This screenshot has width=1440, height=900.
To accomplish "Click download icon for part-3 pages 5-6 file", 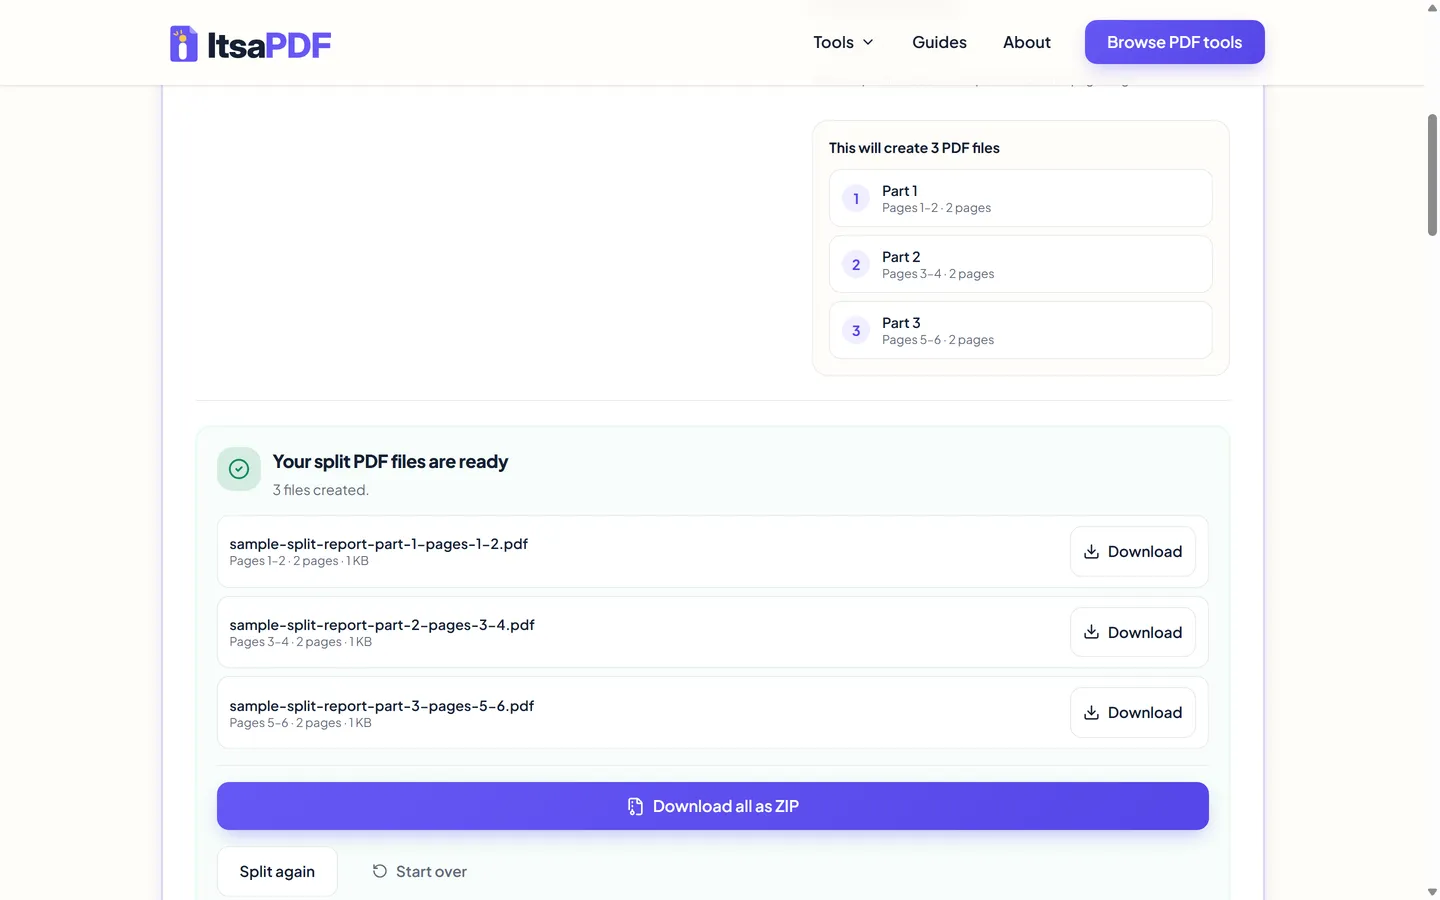I will [1092, 713].
